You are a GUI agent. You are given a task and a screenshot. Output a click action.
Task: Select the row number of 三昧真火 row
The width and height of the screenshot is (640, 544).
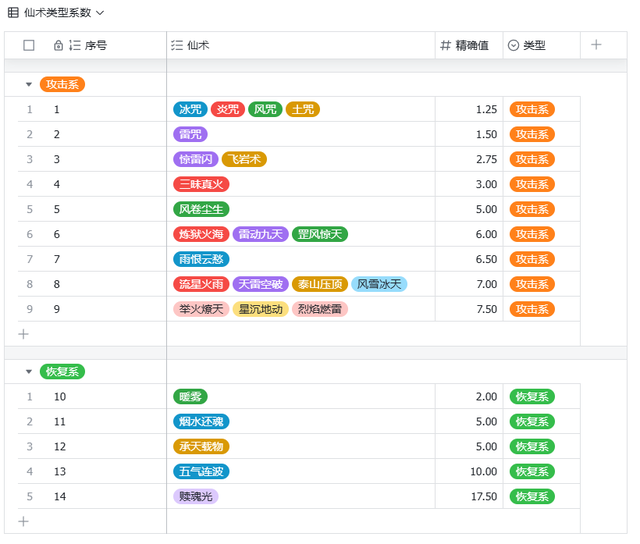[30, 184]
